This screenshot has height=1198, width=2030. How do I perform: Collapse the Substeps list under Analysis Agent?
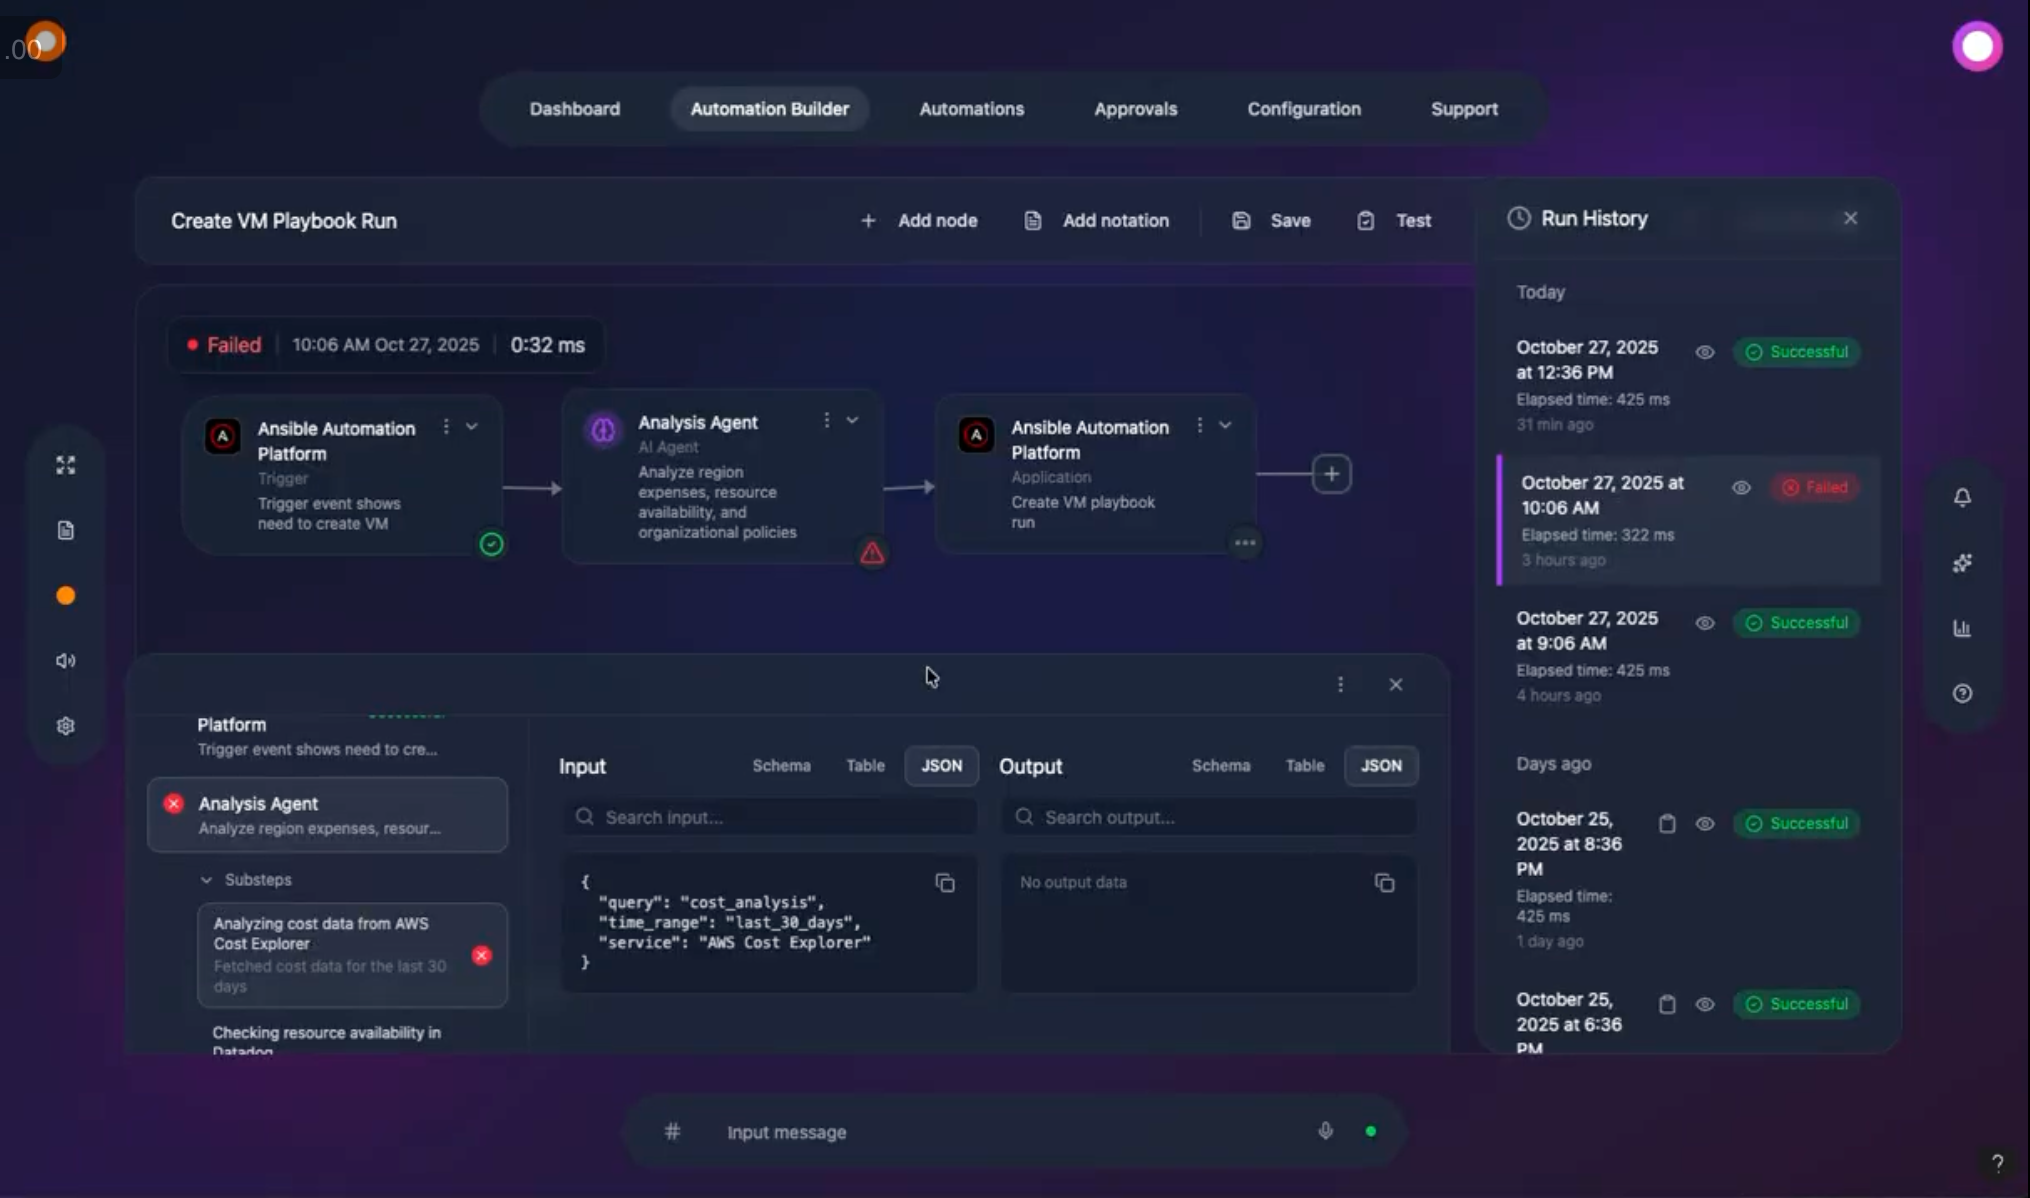[x=205, y=880]
